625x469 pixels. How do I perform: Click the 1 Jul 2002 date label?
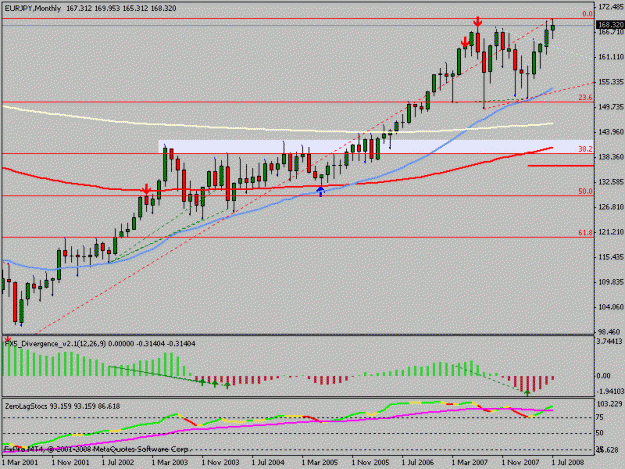tap(118, 462)
